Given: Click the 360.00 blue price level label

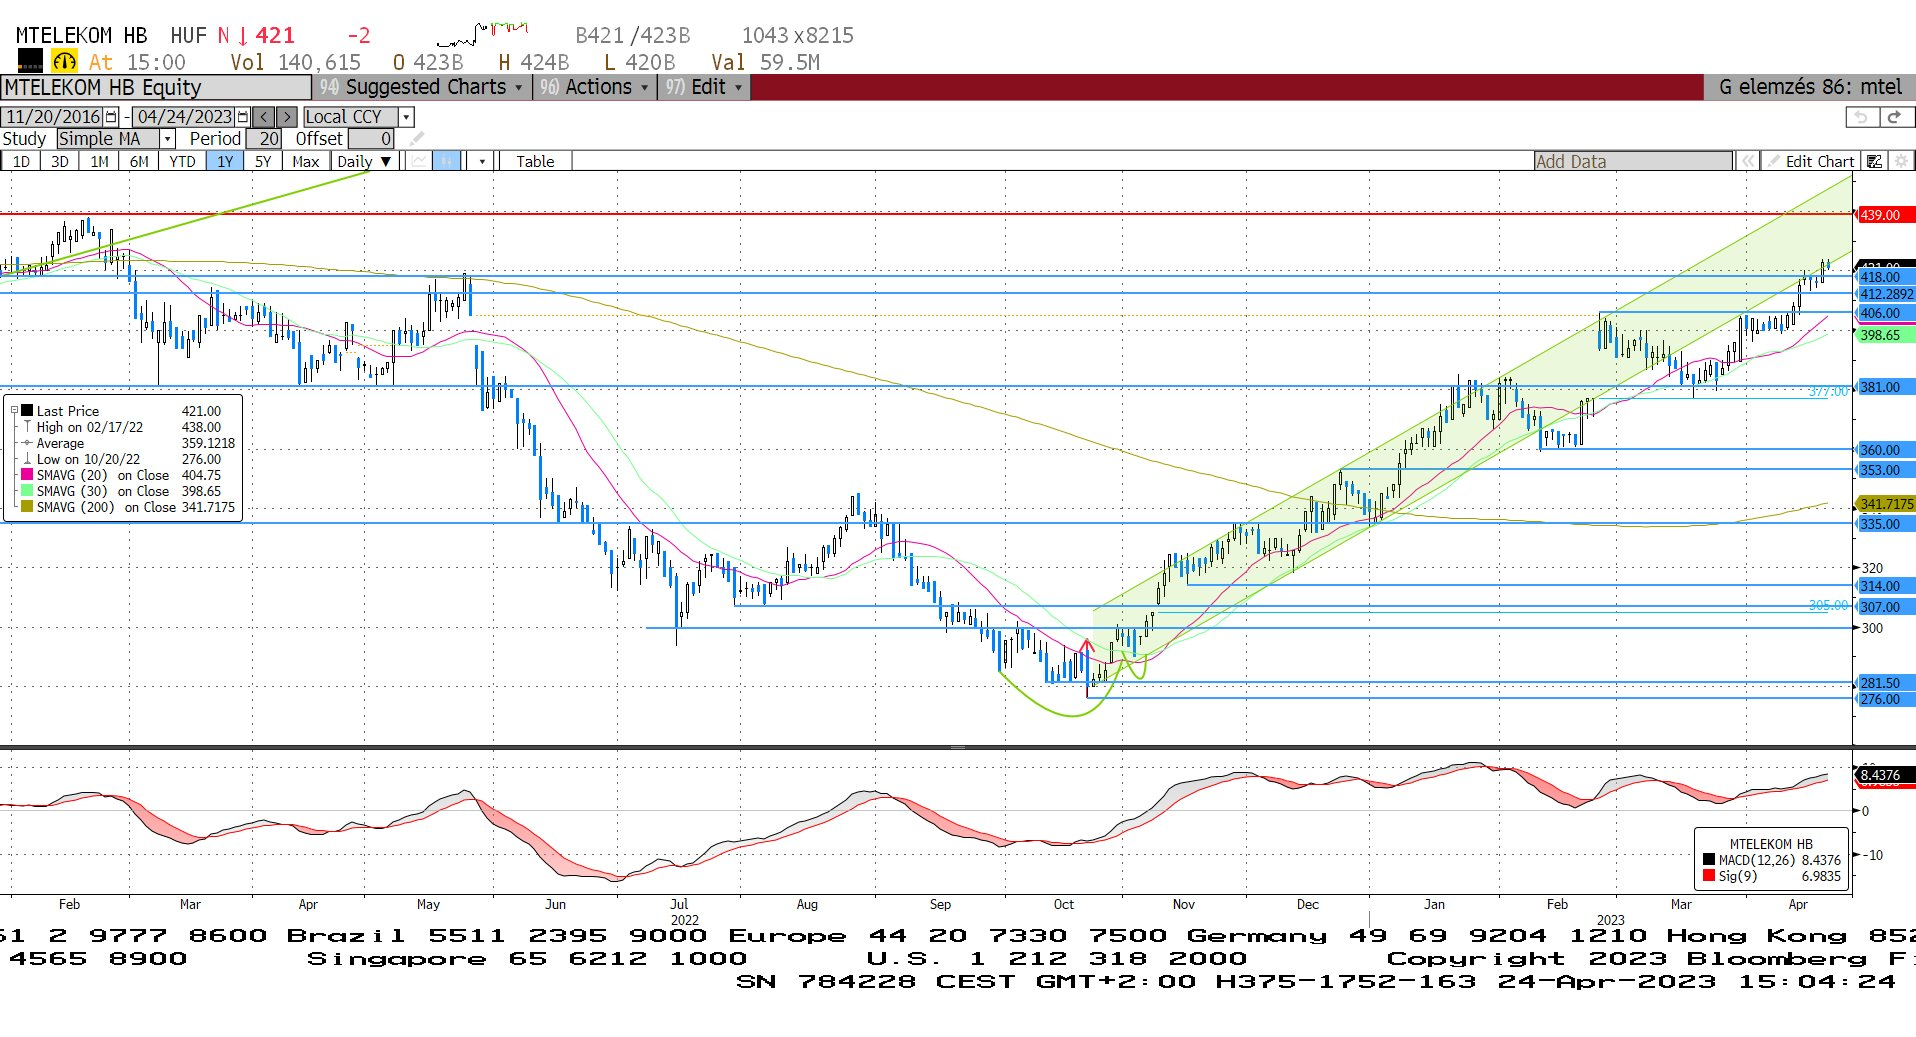Looking at the screenshot, I should click(1886, 450).
